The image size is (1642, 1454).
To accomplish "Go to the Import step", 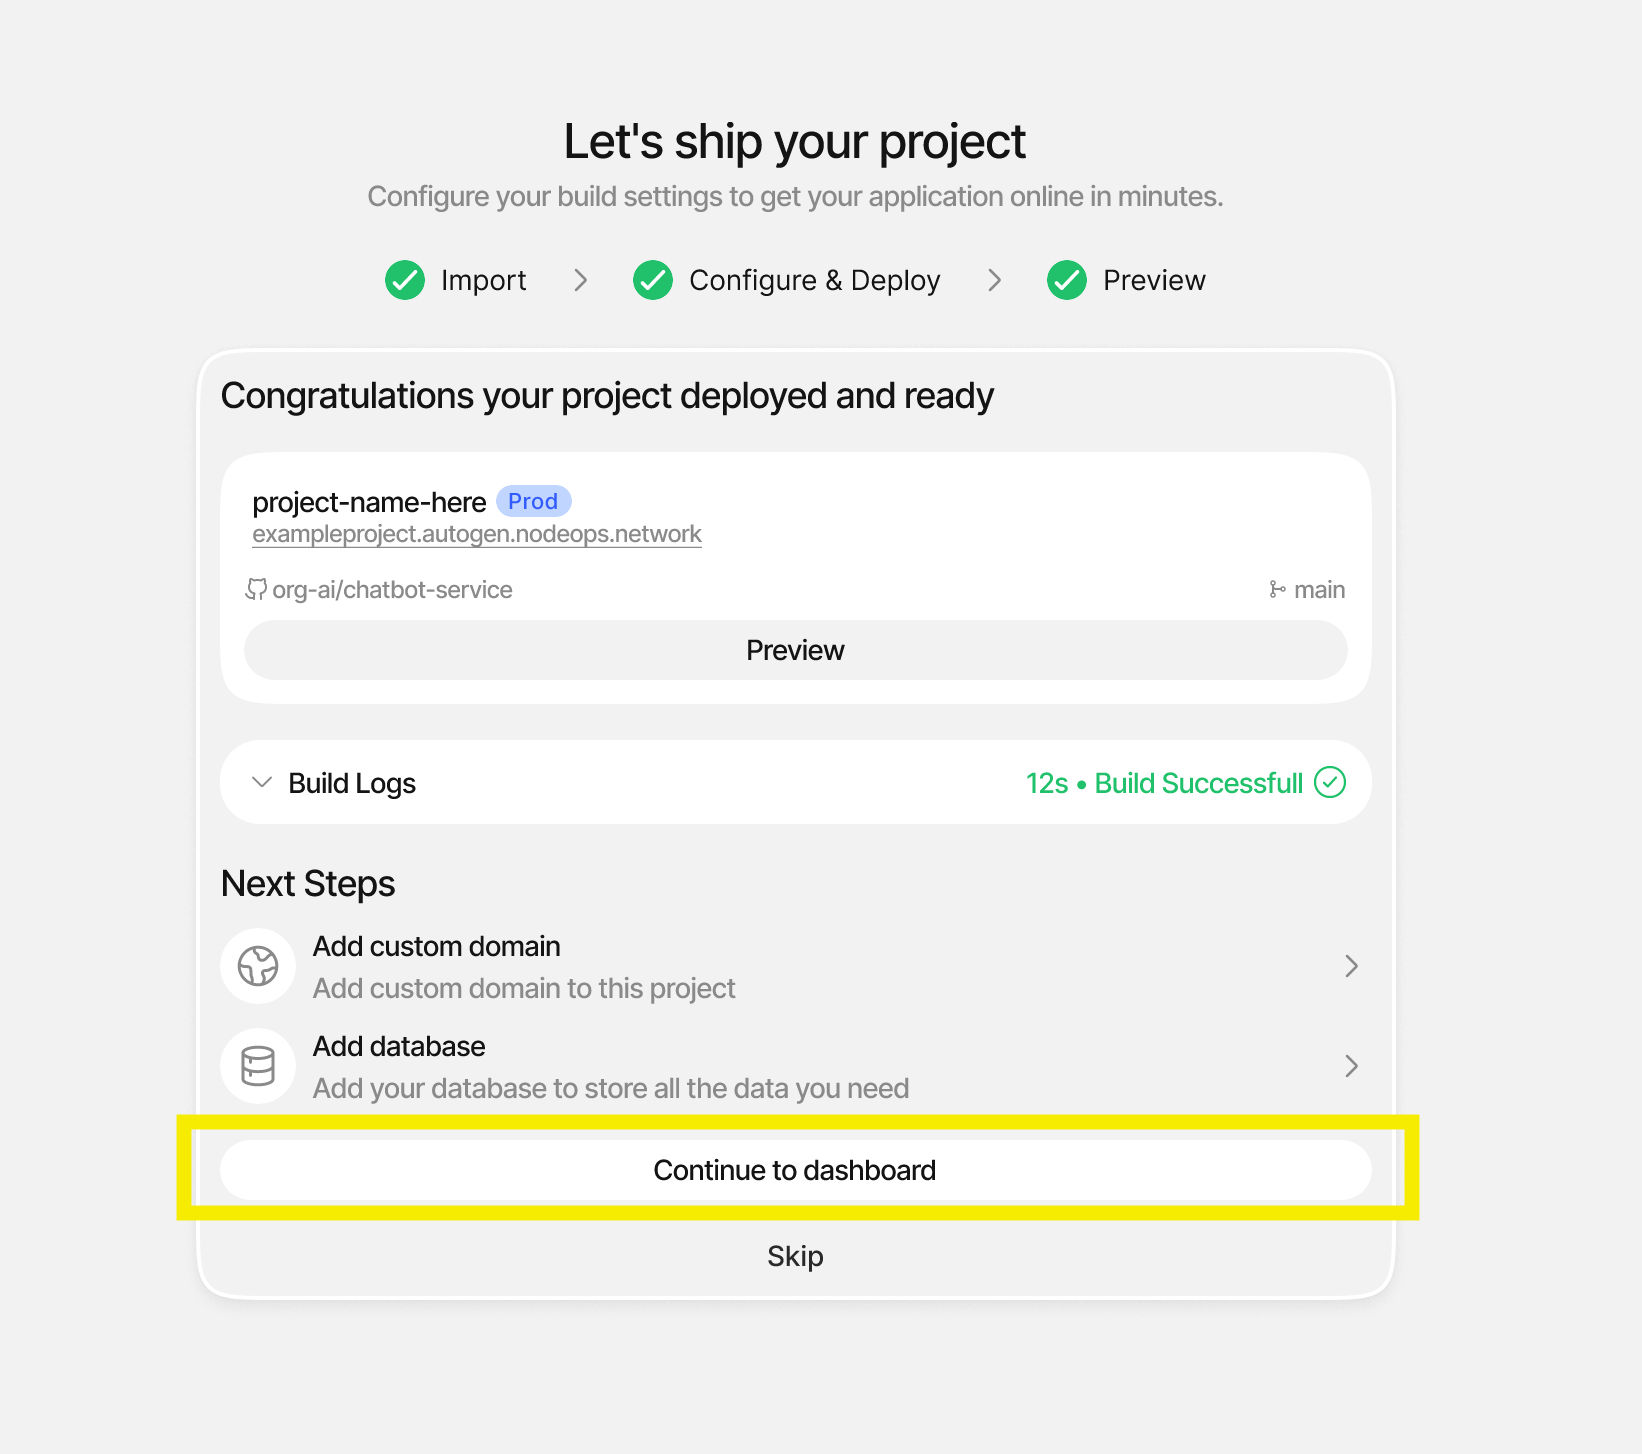I will (x=483, y=280).
